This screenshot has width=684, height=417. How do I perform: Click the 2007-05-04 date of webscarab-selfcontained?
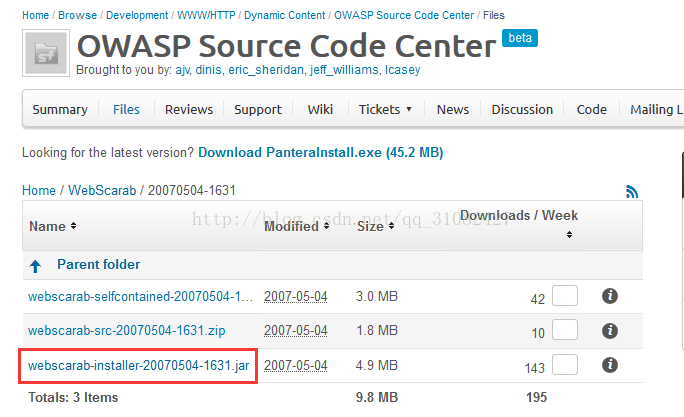pyautogui.click(x=296, y=297)
